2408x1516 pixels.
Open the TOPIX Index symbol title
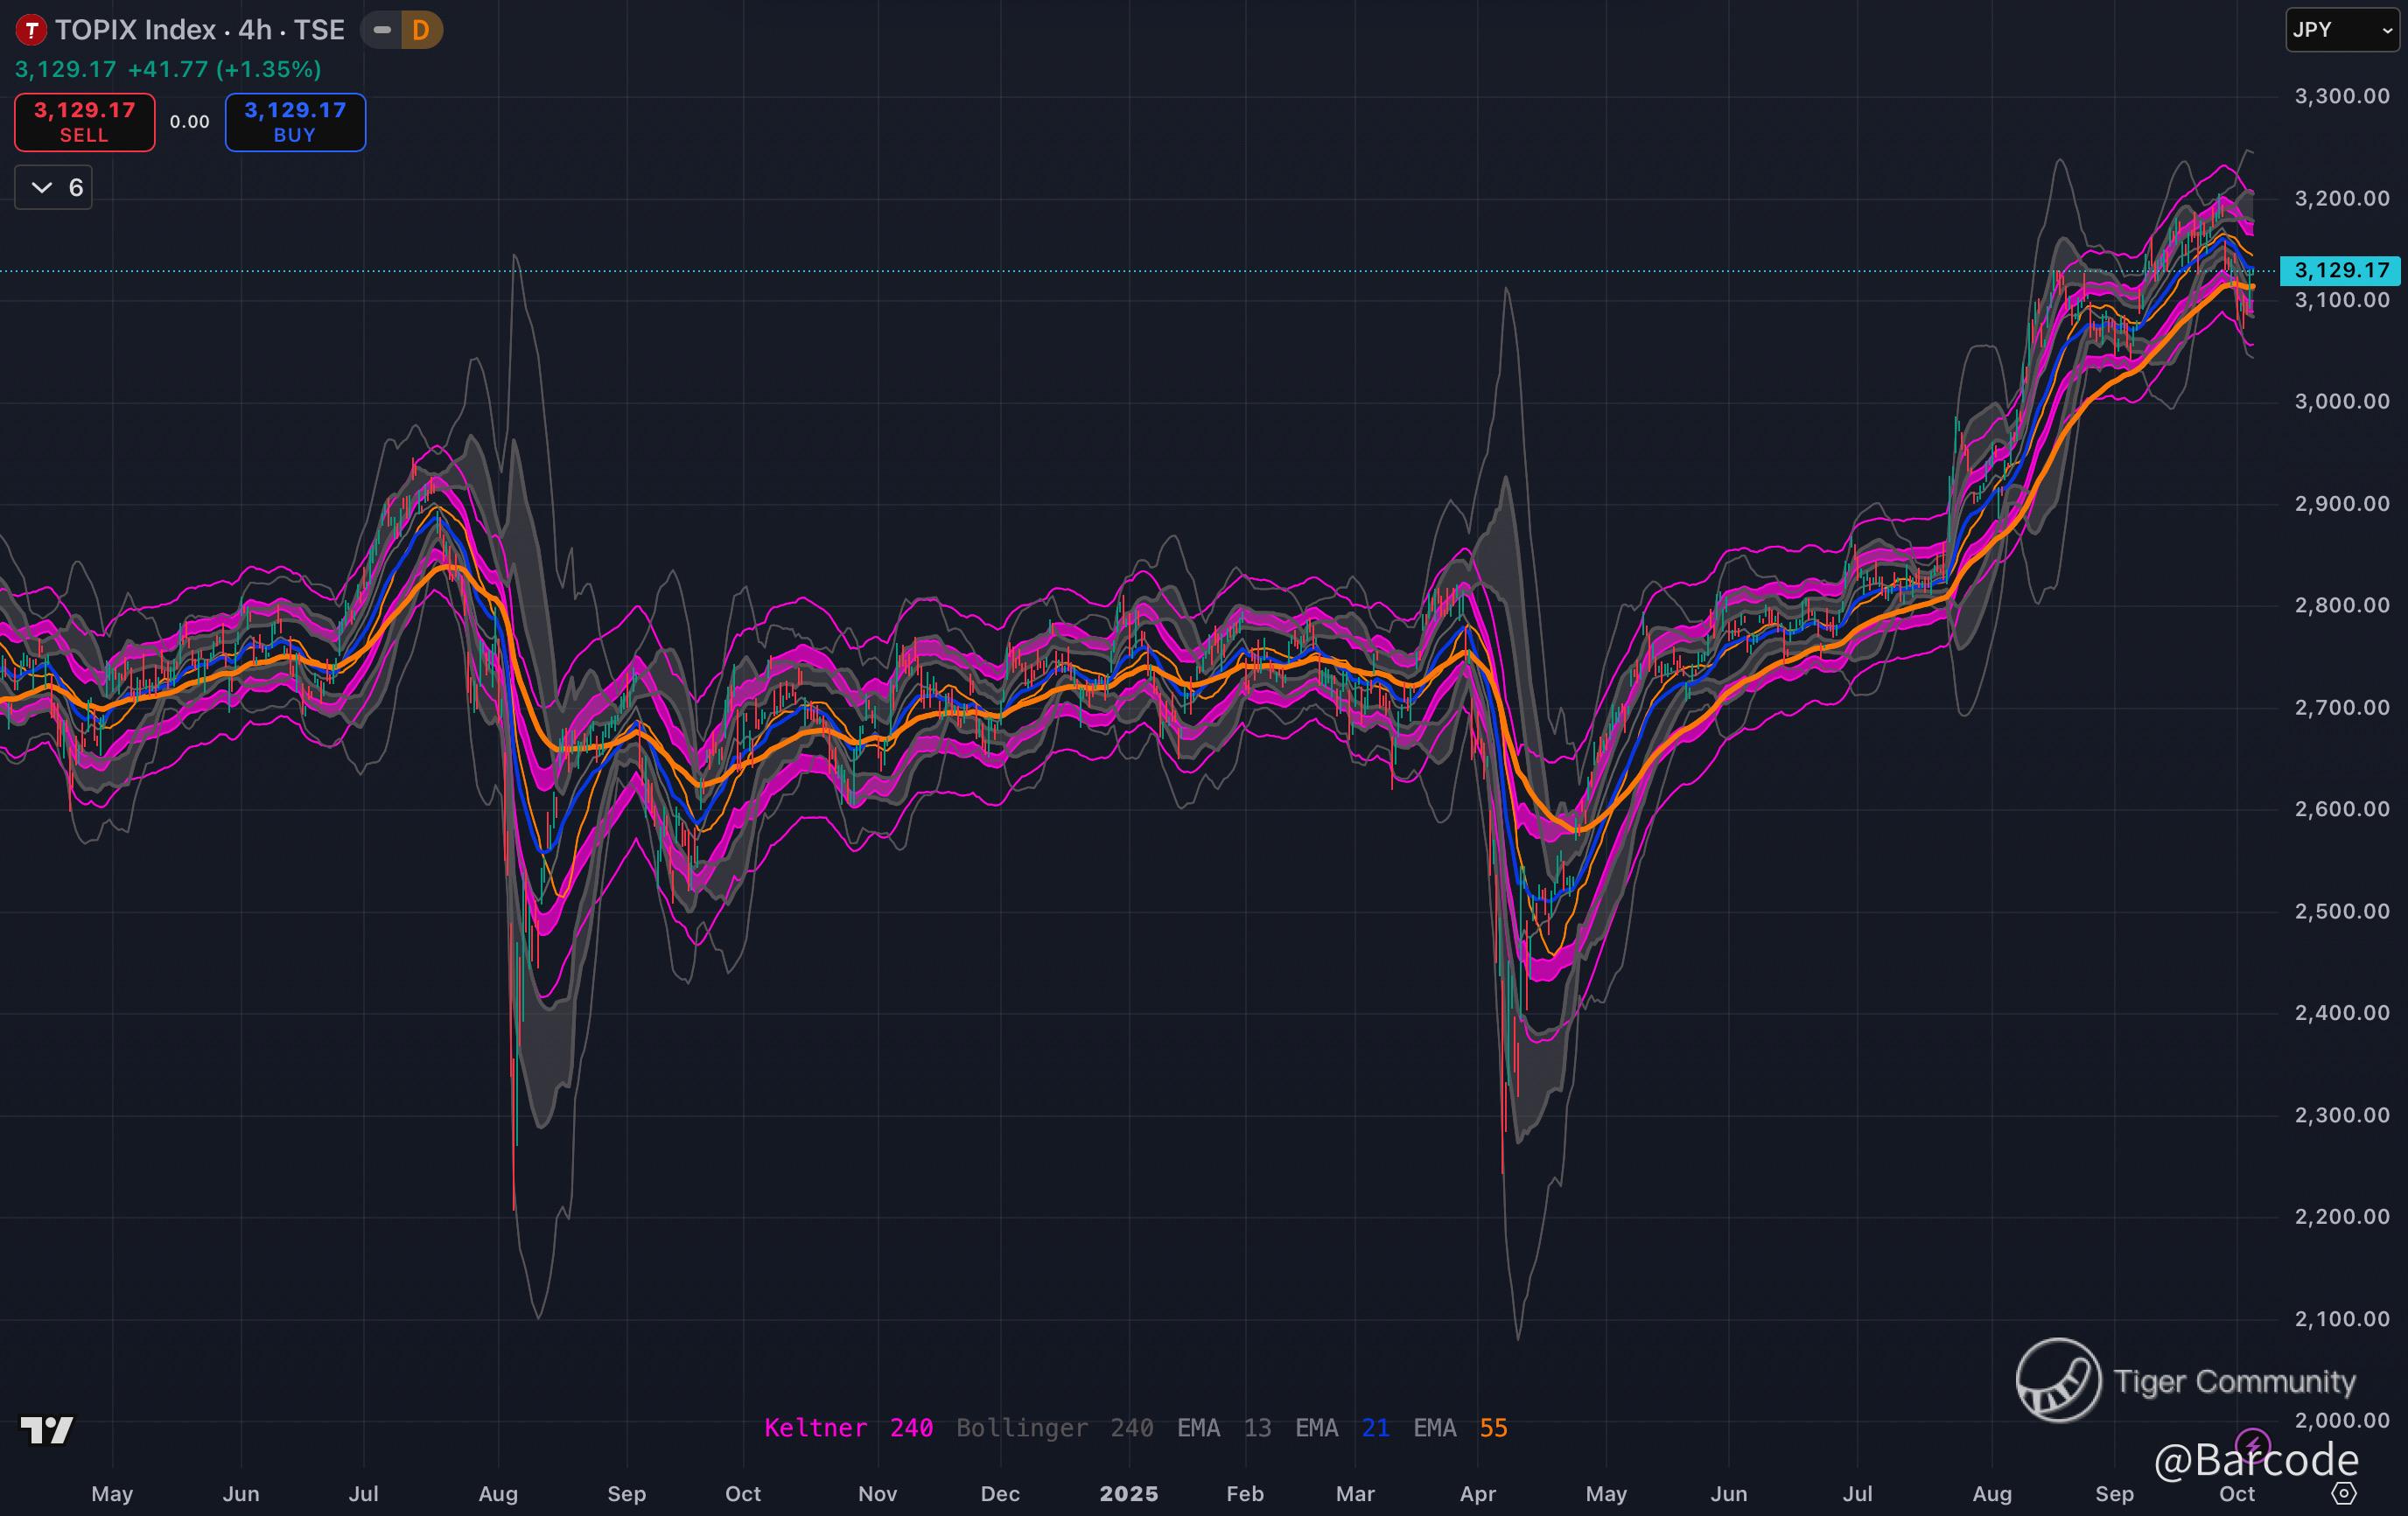coord(199,30)
